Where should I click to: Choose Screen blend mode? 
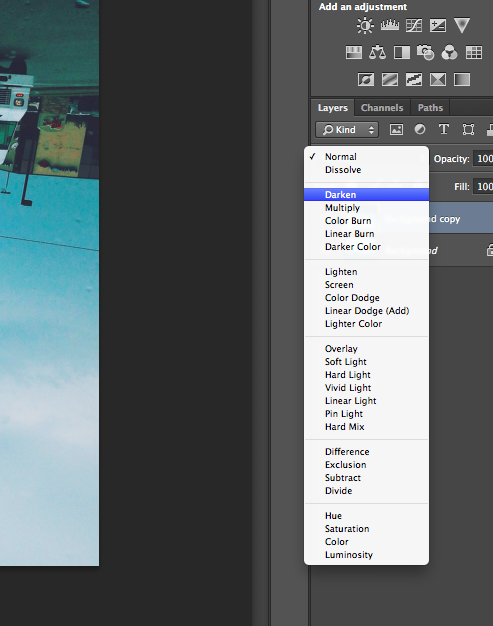tap(366, 285)
